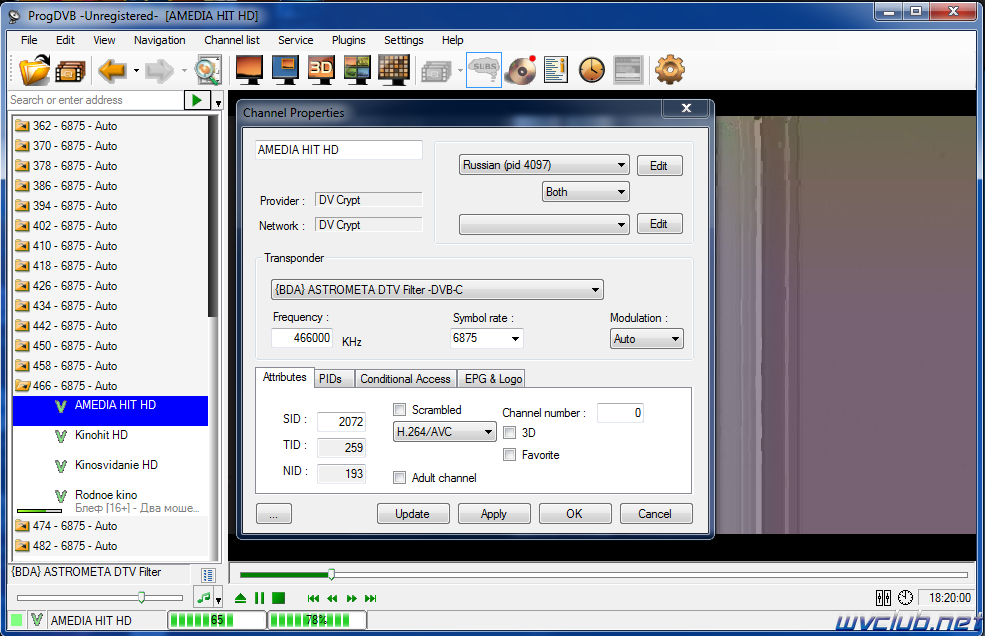Image resolution: width=985 pixels, height=636 pixels.
Task: Toggle SUBS subtitles bubble icon
Action: click(484, 70)
